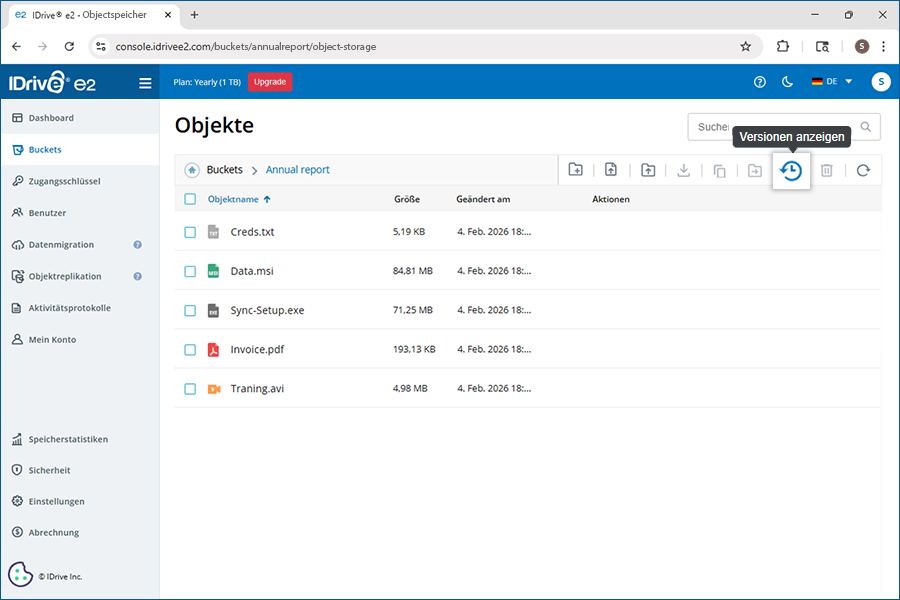
Task: Toggle dark mode with moon icon
Action: [787, 82]
